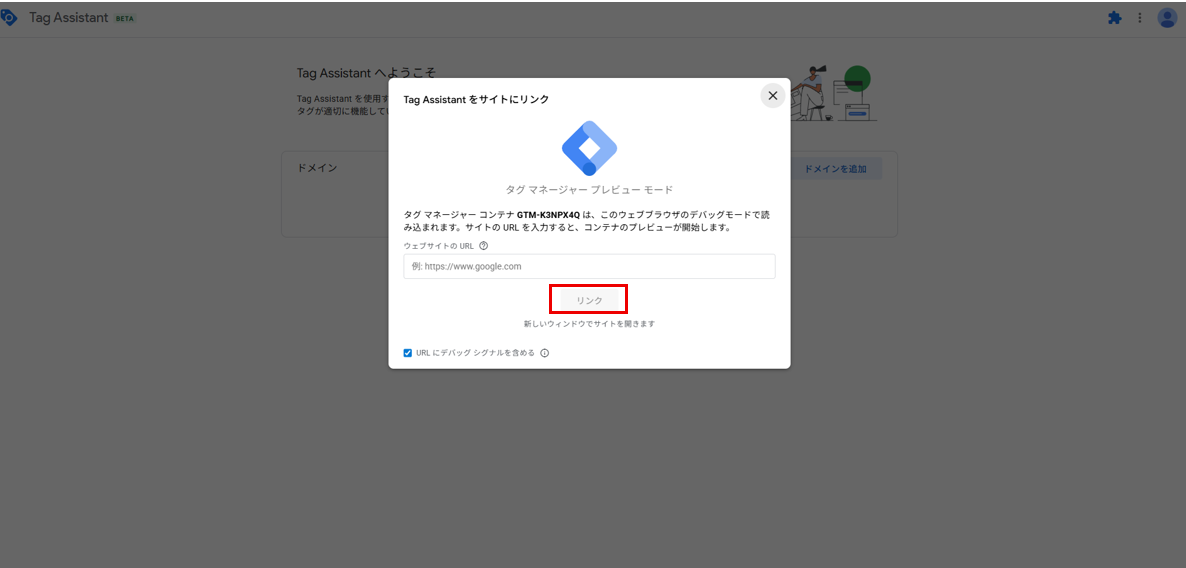Screen dimensions: 1186x568
Task: Click the Tag Assistant title text
Action: 69,18
